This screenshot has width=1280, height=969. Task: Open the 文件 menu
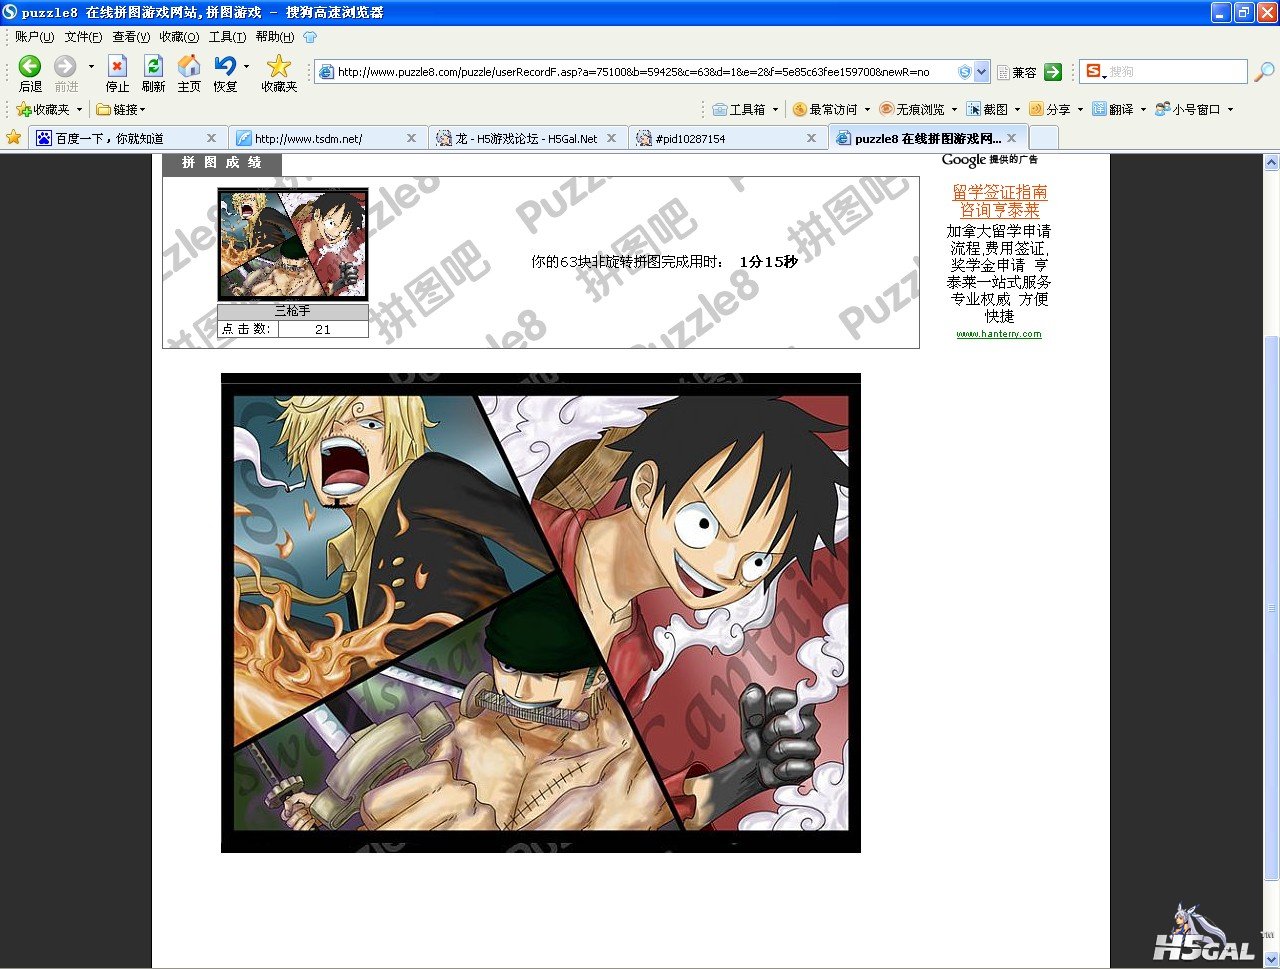(x=83, y=37)
